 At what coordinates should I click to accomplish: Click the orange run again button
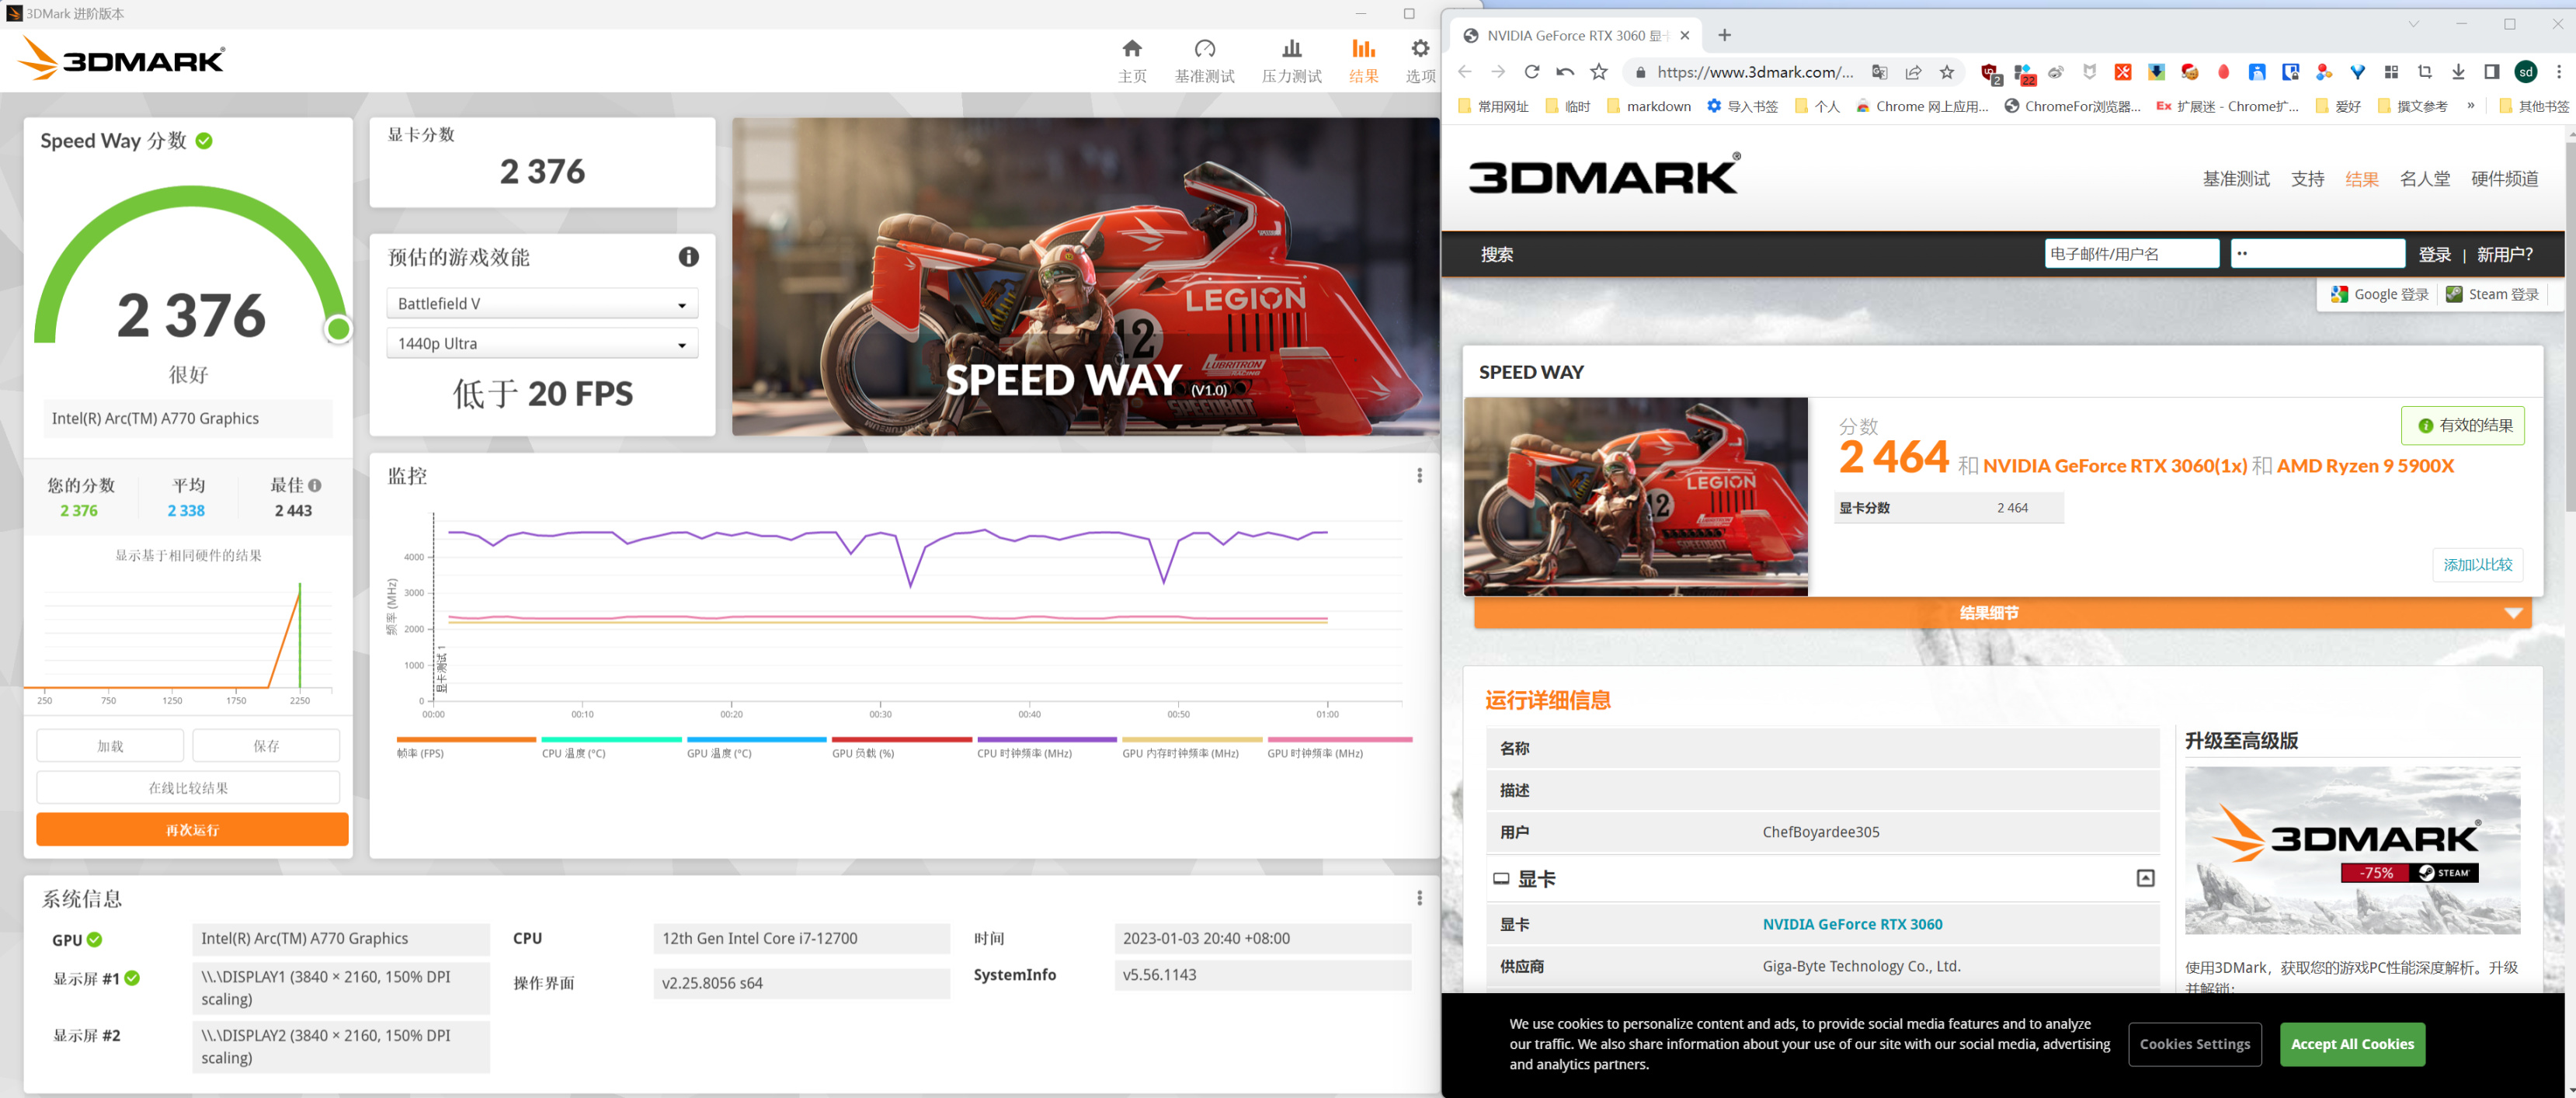192,830
